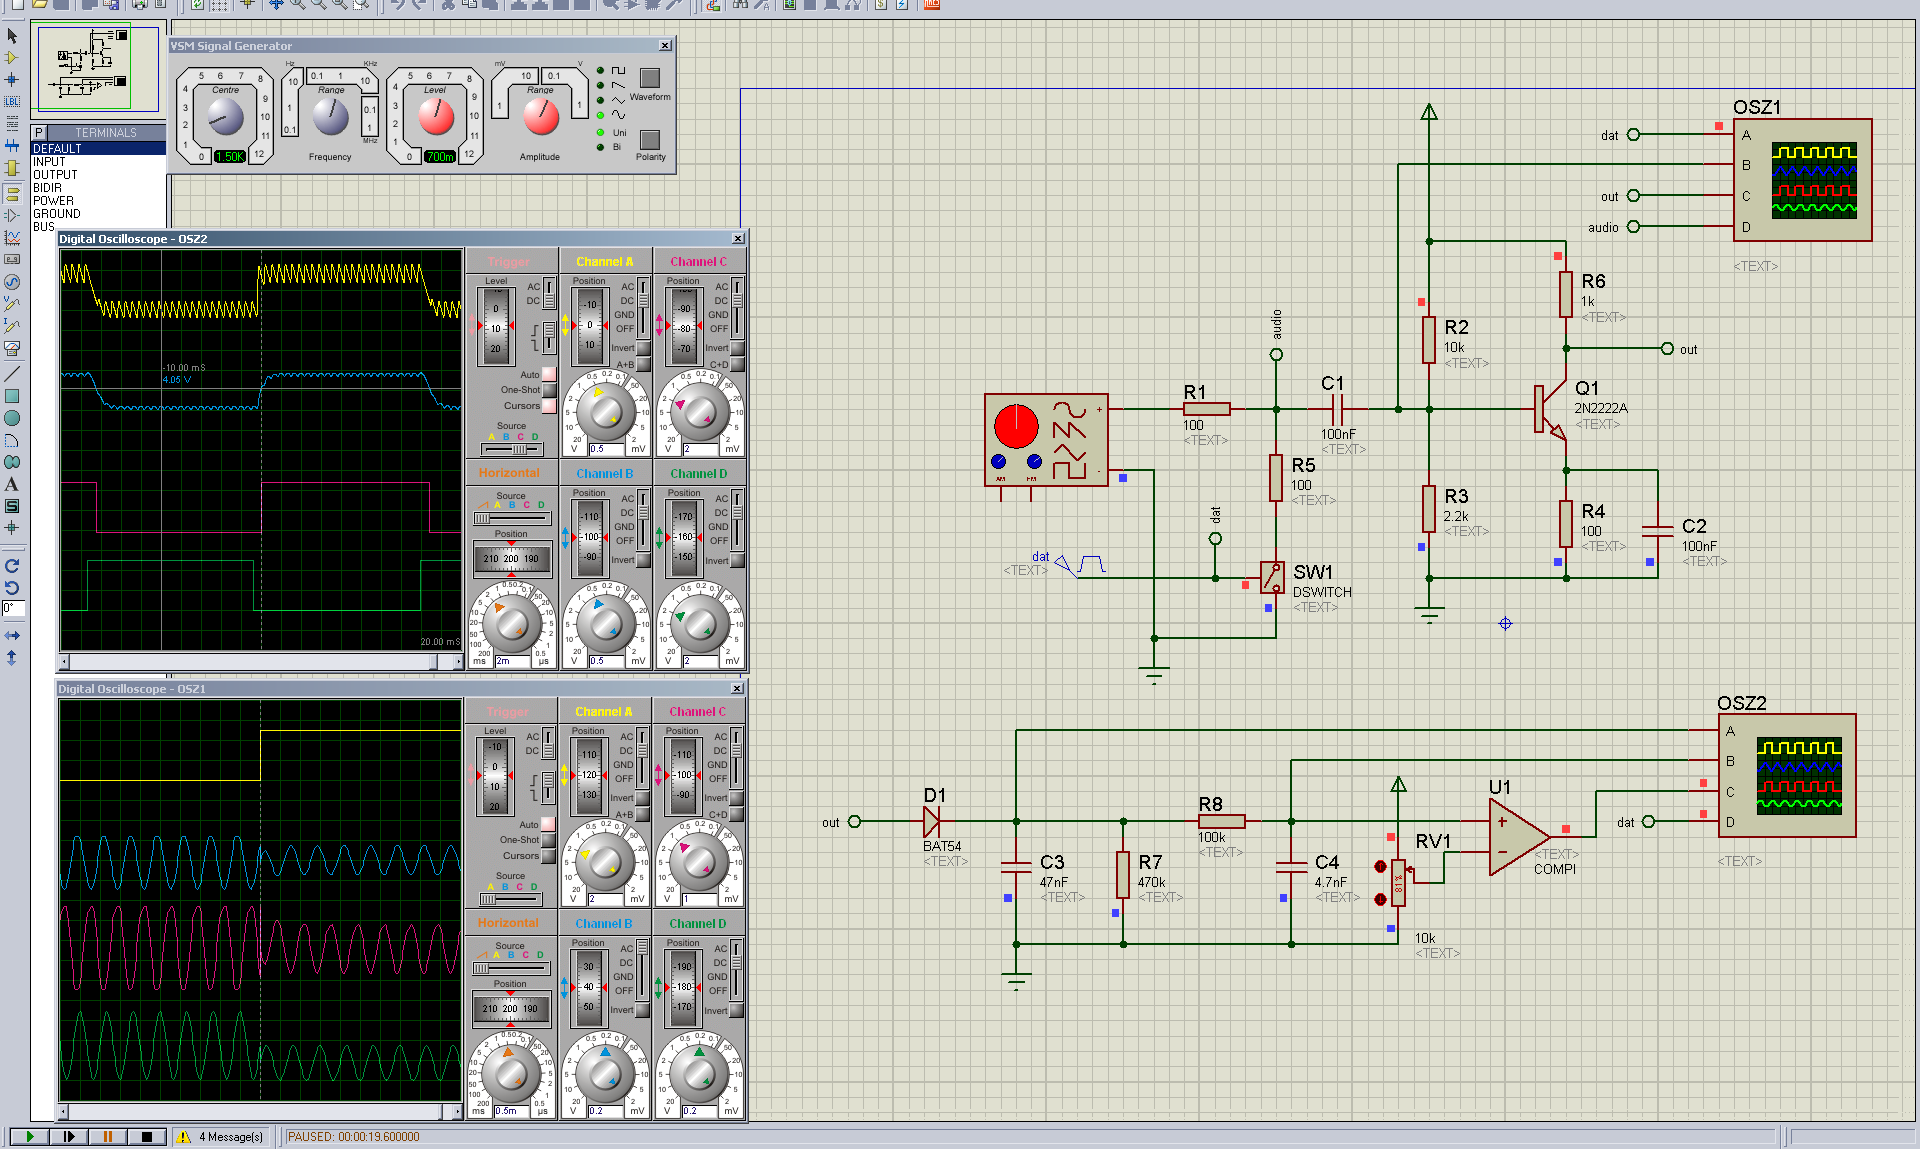Open Virtual Instruments Mode tool
1920x1149 pixels.
[x=12, y=347]
